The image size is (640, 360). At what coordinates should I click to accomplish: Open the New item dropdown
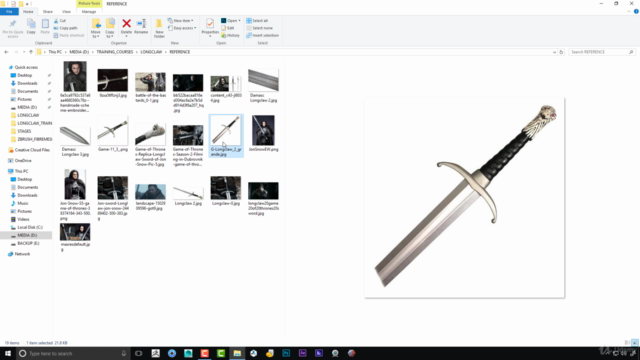(x=180, y=21)
